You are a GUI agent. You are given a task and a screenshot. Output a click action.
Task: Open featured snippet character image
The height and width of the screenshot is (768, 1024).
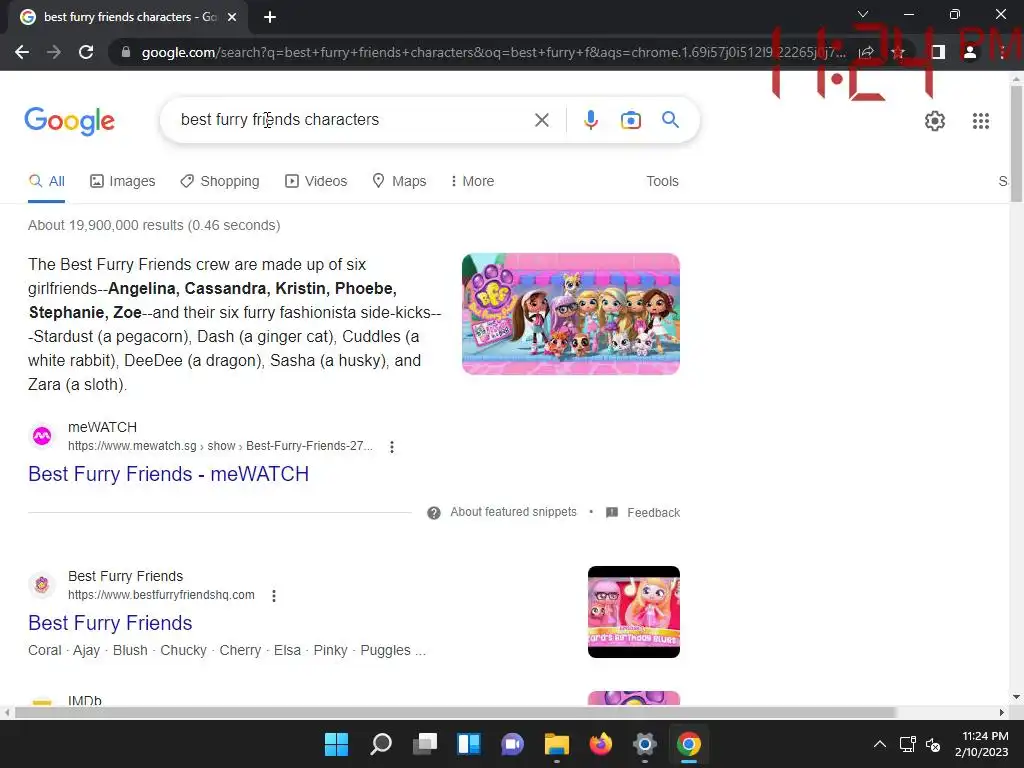click(571, 314)
